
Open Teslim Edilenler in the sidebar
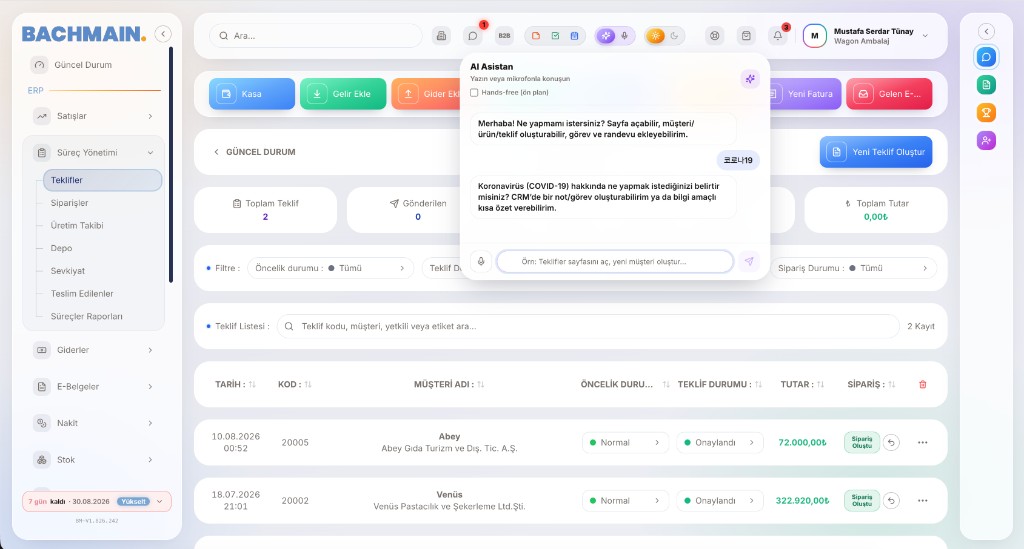(x=82, y=294)
